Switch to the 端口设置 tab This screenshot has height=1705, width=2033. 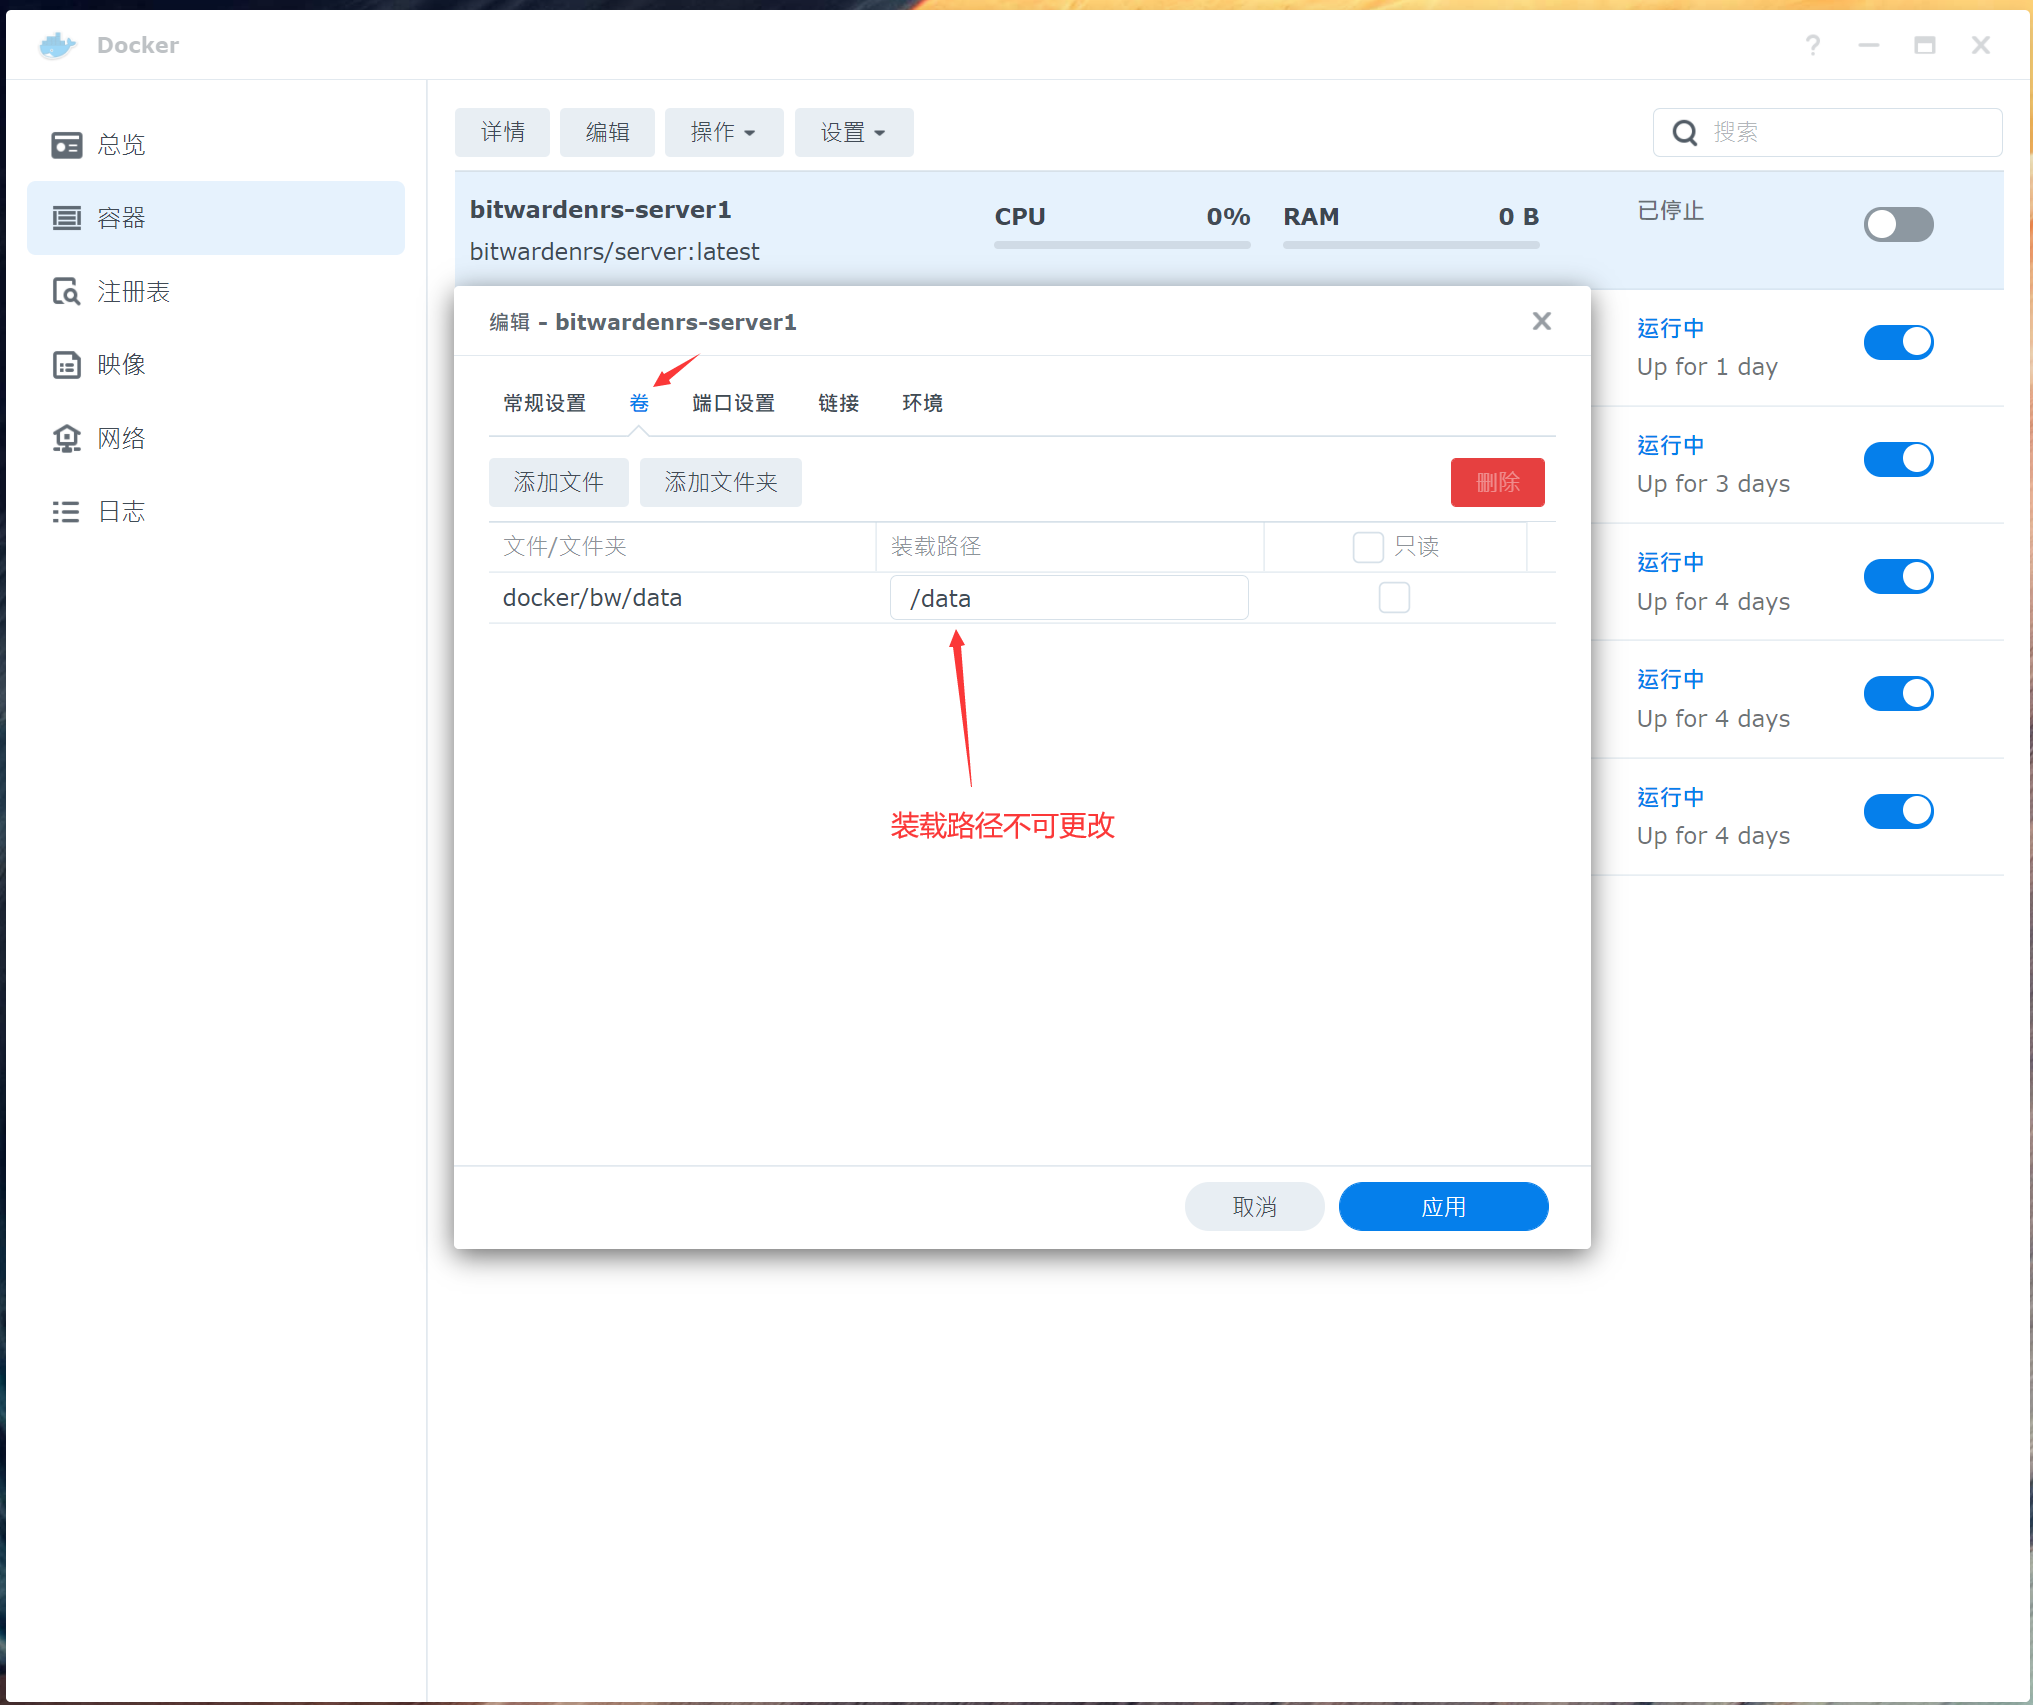point(733,403)
